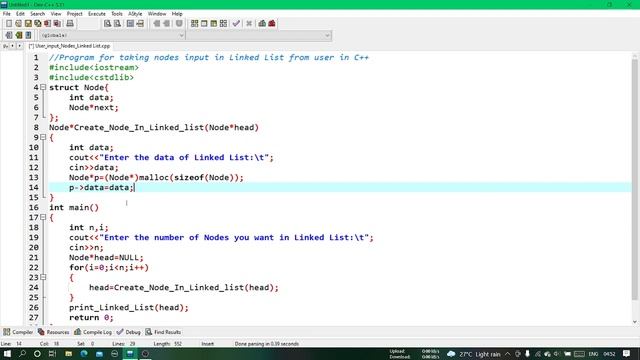This screenshot has height=360, width=640.
Task: Switch to the Resources bottom tab
Action: click(x=53, y=332)
